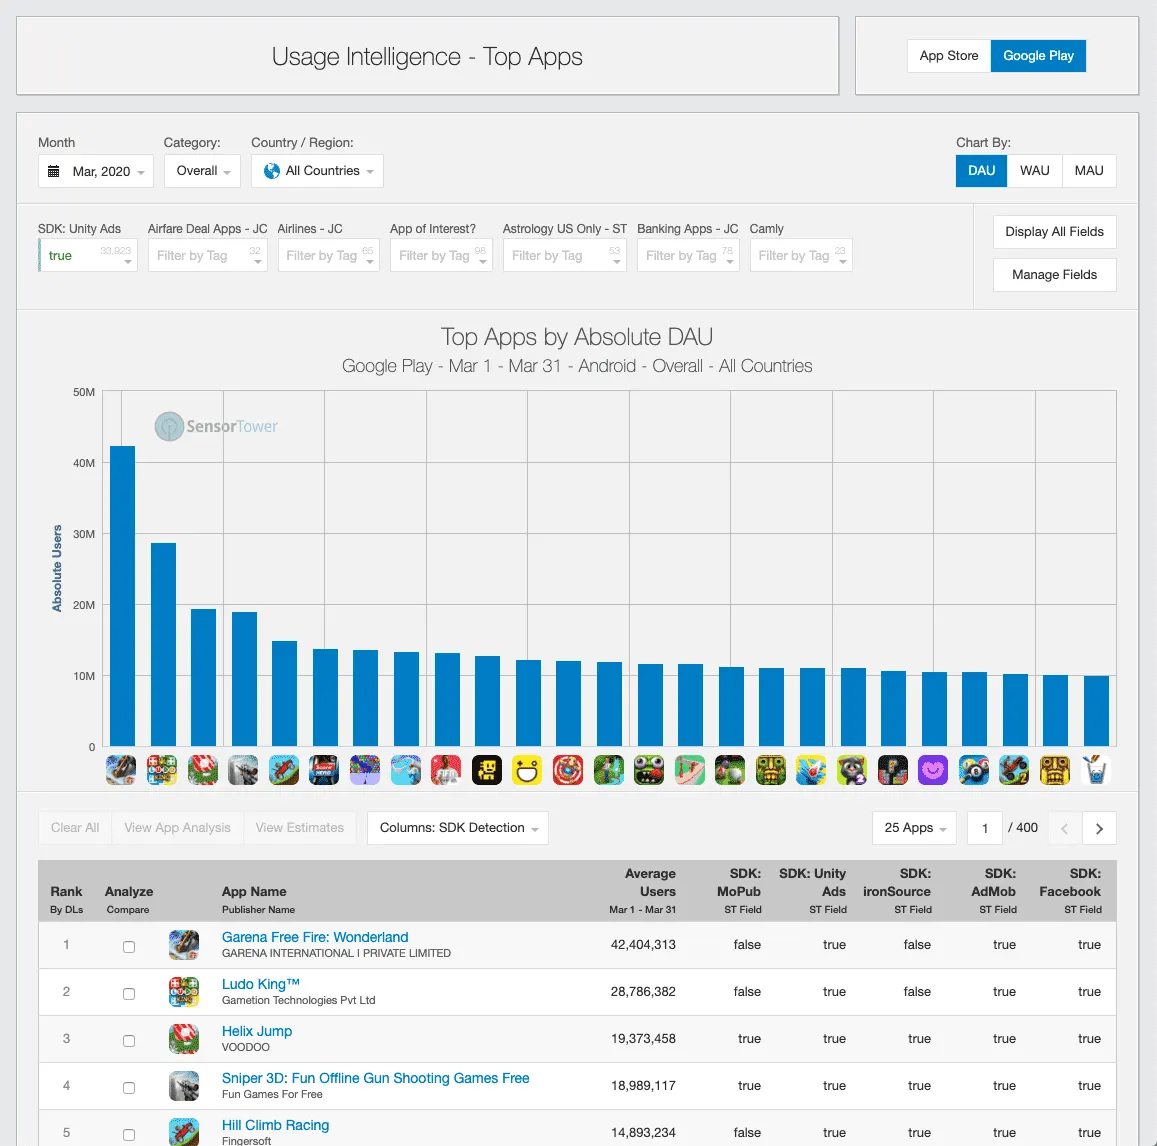Click the Helix Jump icon under the chart
This screenshot has width=1157, height=1146.
pyautogui.click(x=203, y=770)
